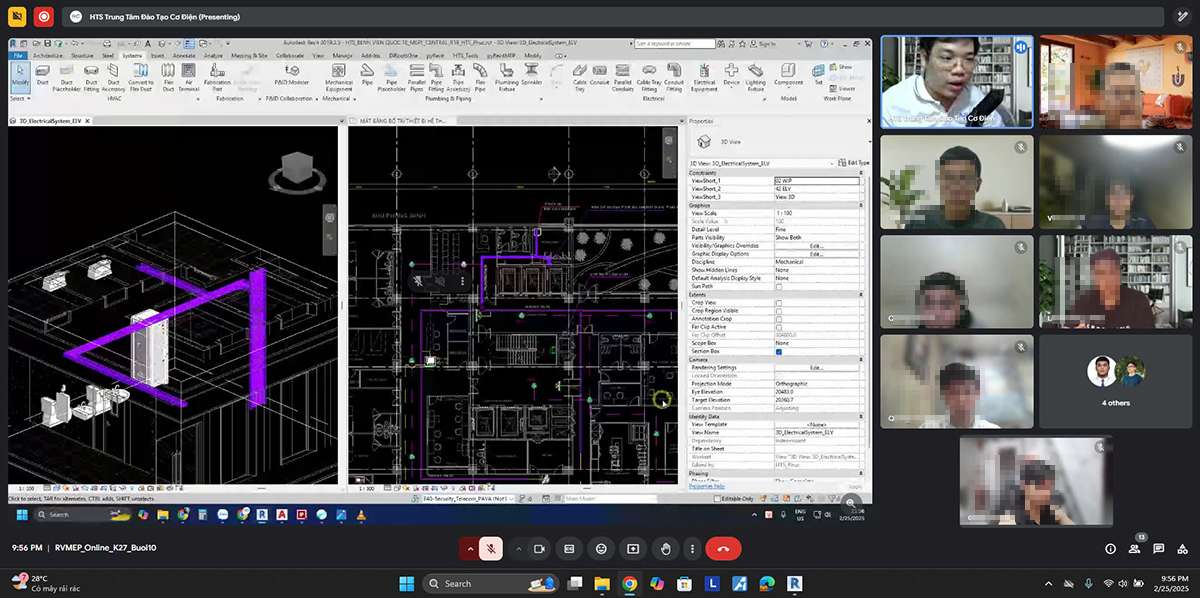Viewport: 1200px width, 598px height.
Task: Open audio settings arrow beside microphone
Action: (x=470, y=548)
